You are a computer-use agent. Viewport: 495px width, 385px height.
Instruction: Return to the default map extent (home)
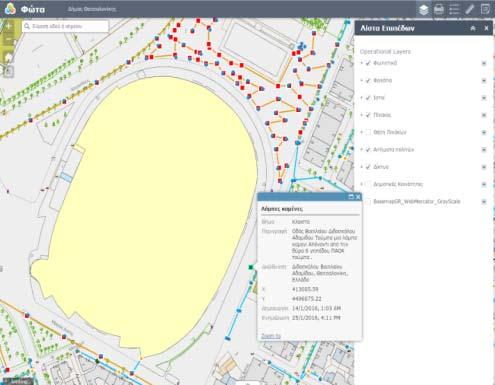(x=9, y=57)
